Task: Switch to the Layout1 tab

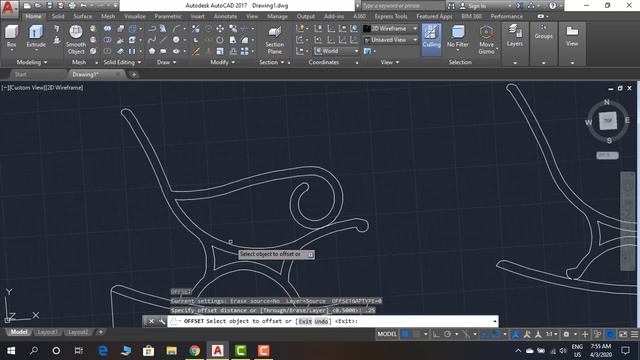Action: tap(47, 332)
